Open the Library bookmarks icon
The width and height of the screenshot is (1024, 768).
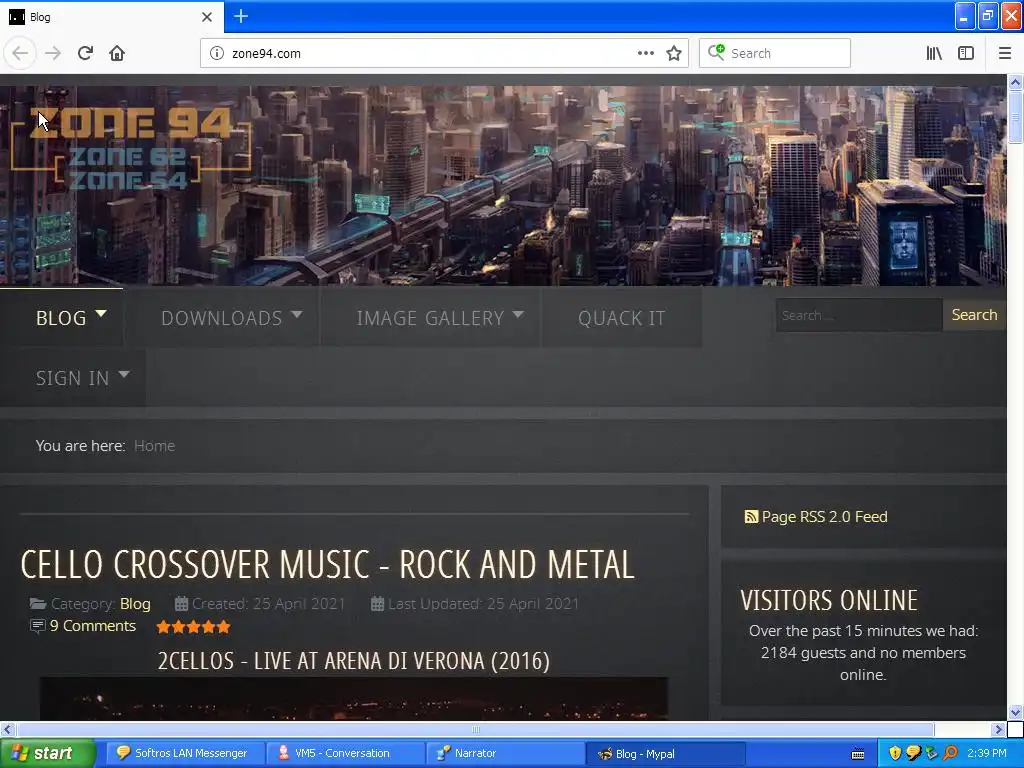tap(934, 53)
